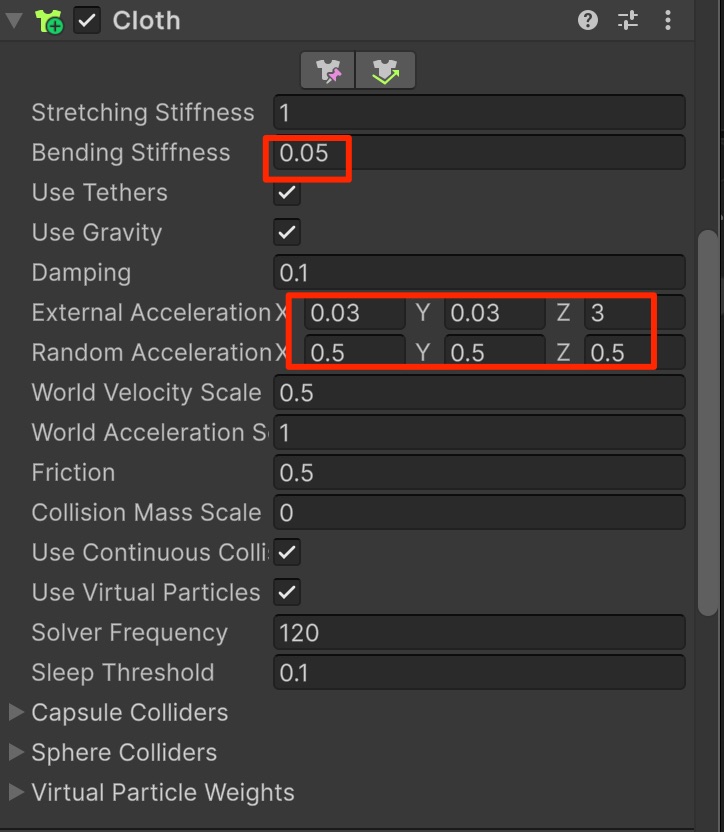Activate the Edit cloth constraints tool

click(328, 71)
